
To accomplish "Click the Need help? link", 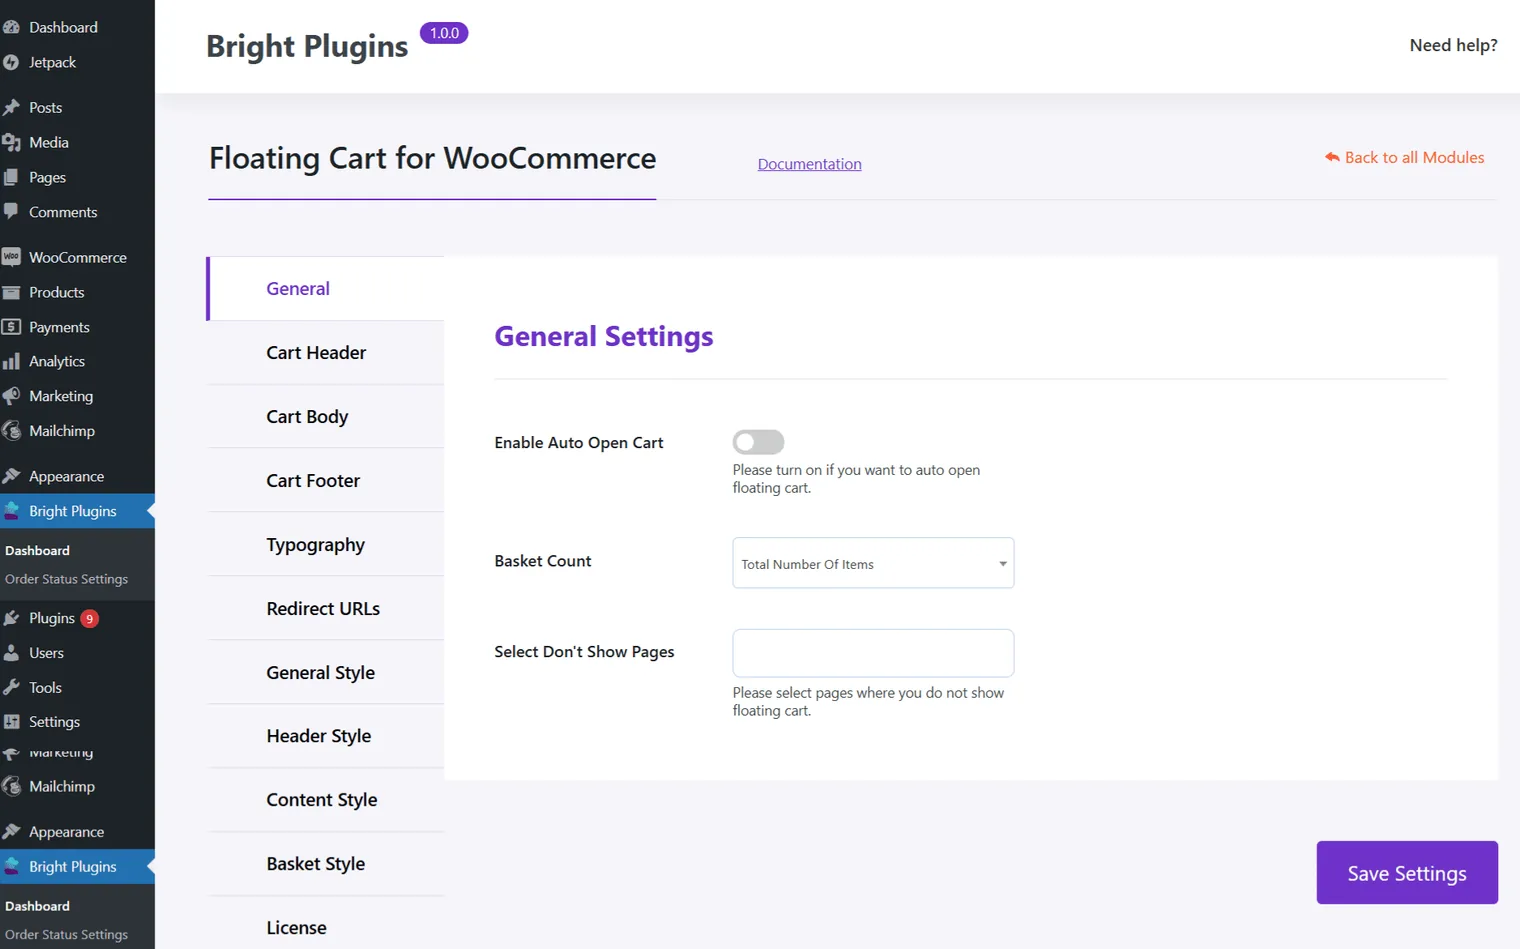I will point(1453,45).
